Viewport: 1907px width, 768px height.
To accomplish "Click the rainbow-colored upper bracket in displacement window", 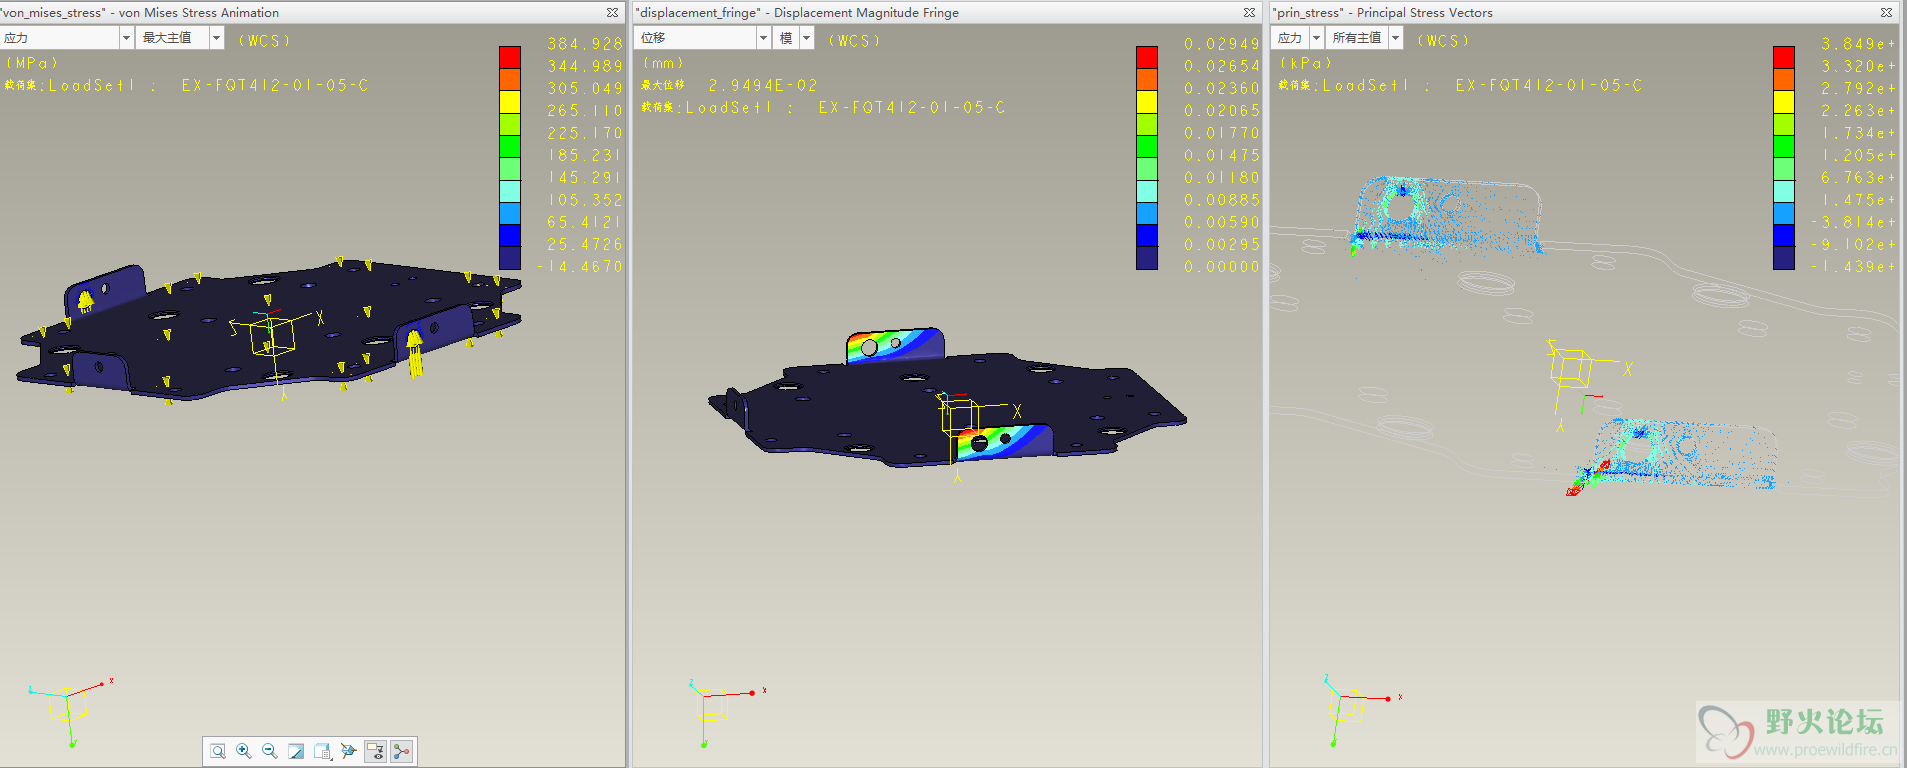I will tap(894, 345).
